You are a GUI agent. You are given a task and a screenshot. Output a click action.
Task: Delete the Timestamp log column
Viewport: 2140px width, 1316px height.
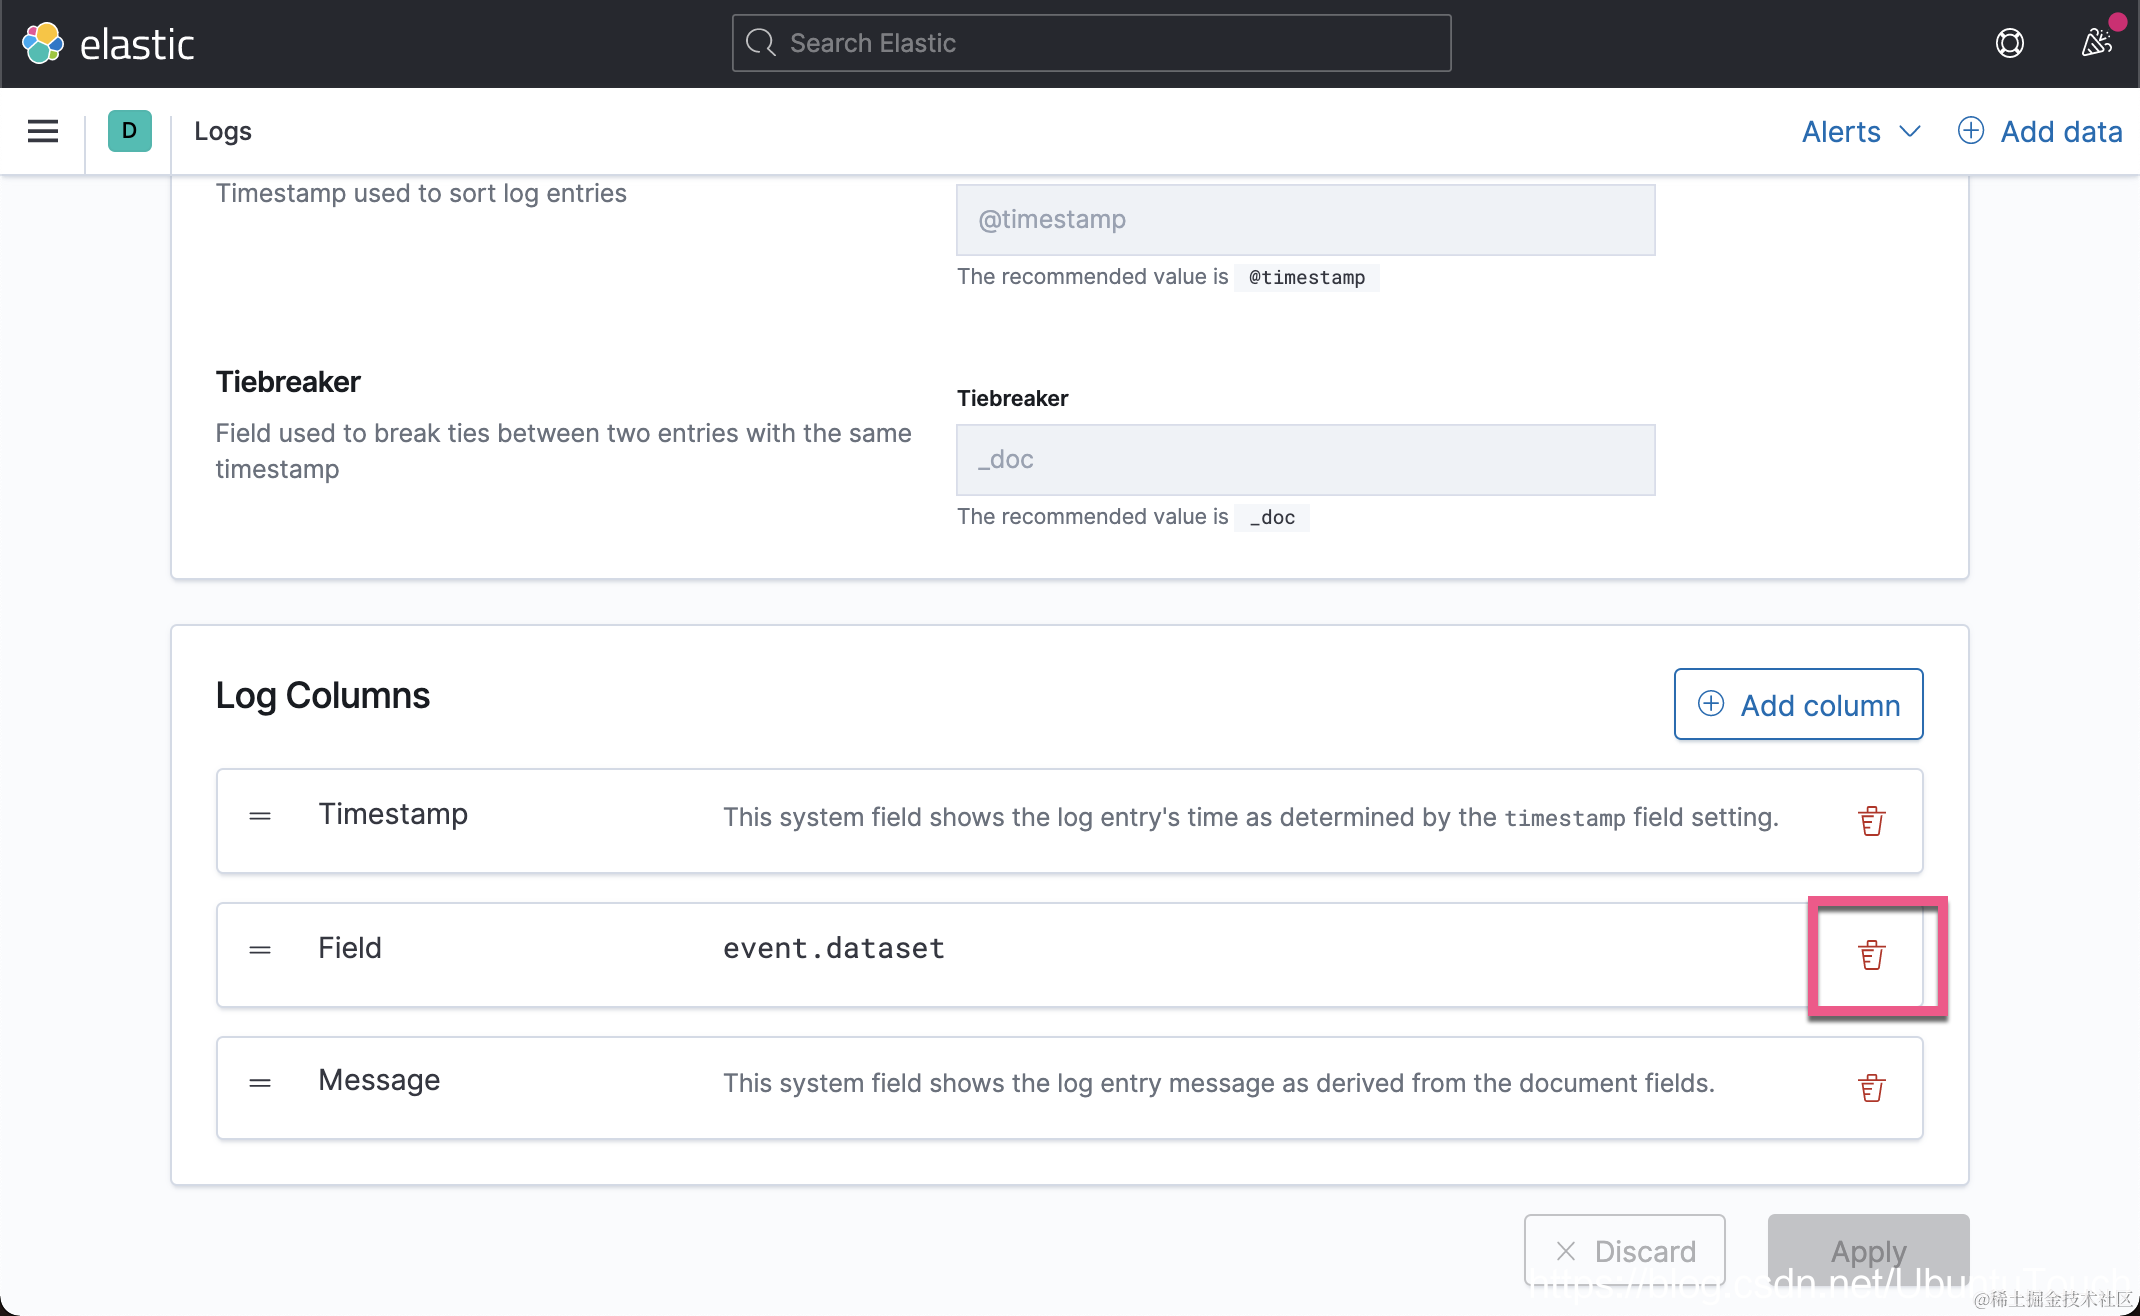pyautogui.click(x=1871, y=821)
